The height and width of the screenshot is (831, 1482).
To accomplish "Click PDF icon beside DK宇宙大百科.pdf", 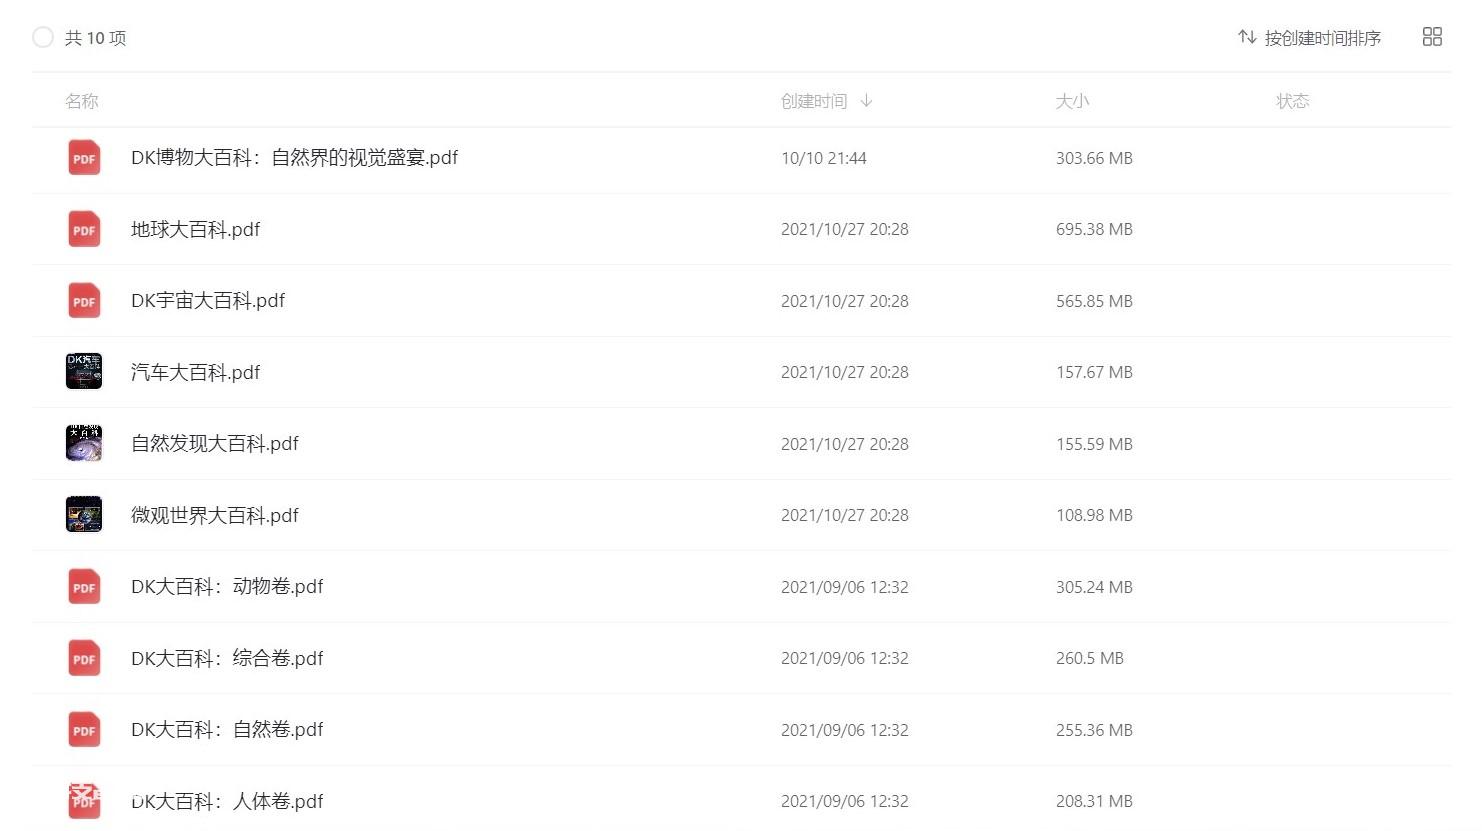I will coord(84,301).
